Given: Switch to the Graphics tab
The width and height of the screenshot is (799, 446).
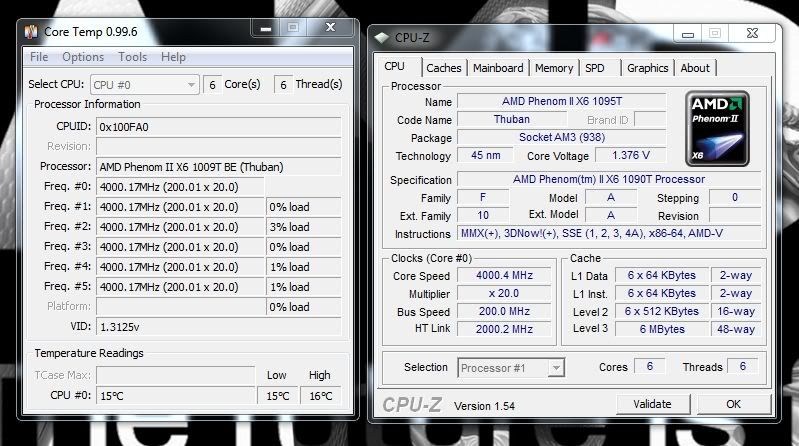Looking at the screenshot, I should tap(648, 68).
